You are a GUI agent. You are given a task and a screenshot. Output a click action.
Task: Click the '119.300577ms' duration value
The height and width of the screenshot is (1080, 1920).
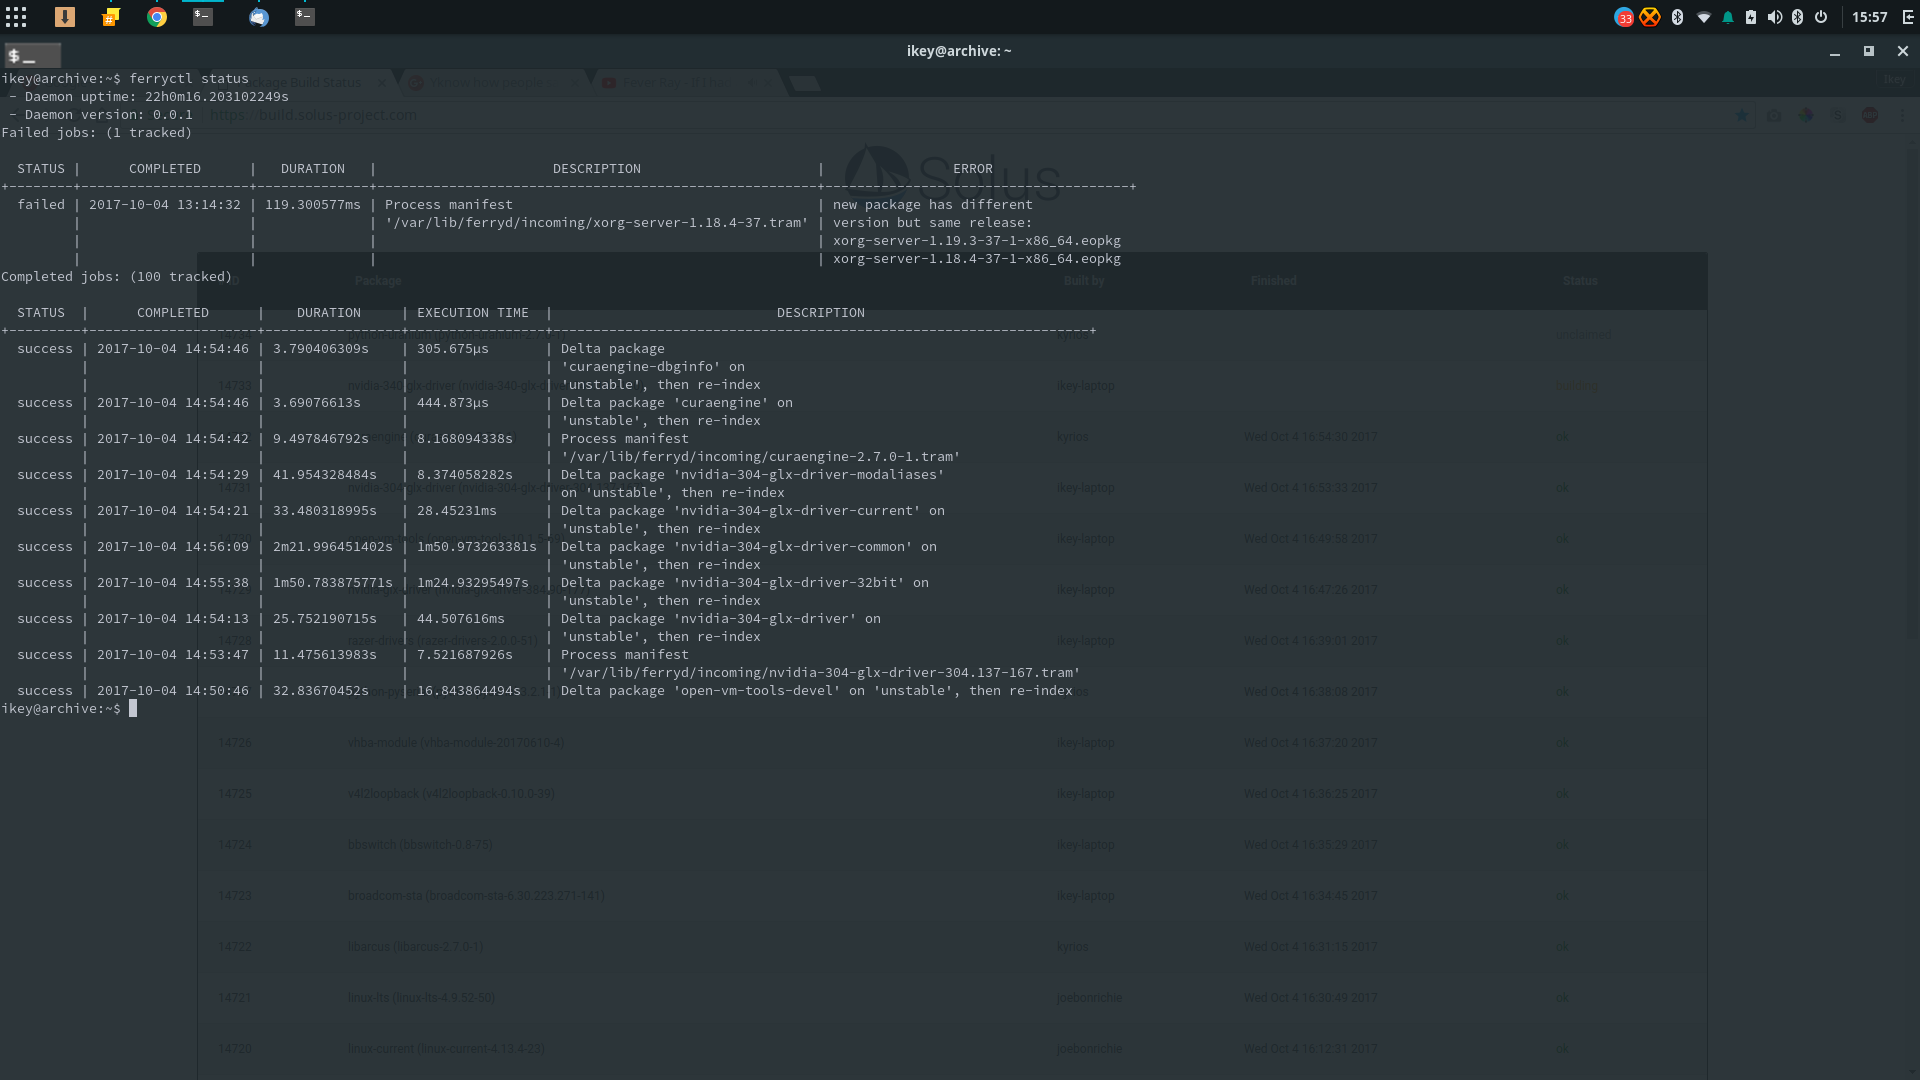313,205
